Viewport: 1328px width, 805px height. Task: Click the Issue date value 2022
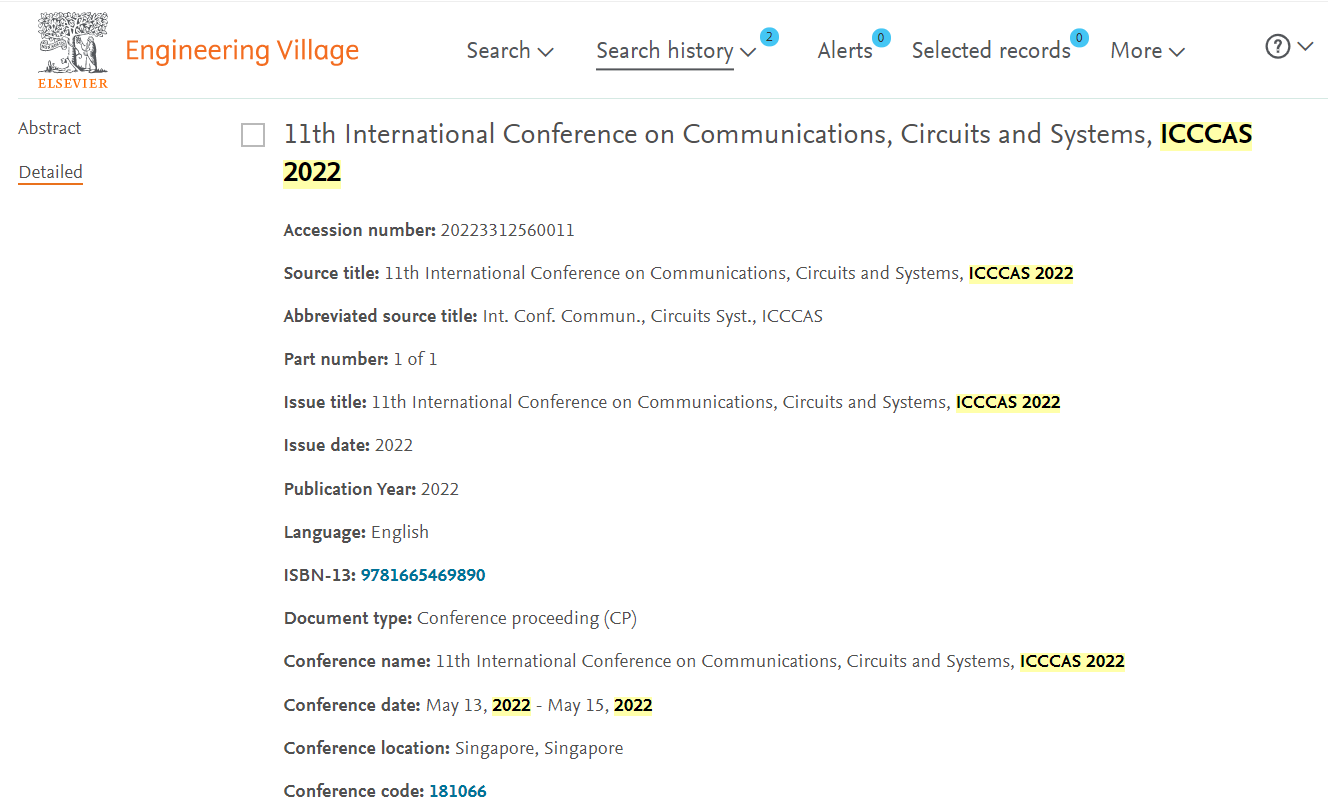pyautogui.click(x=394, y=445)
